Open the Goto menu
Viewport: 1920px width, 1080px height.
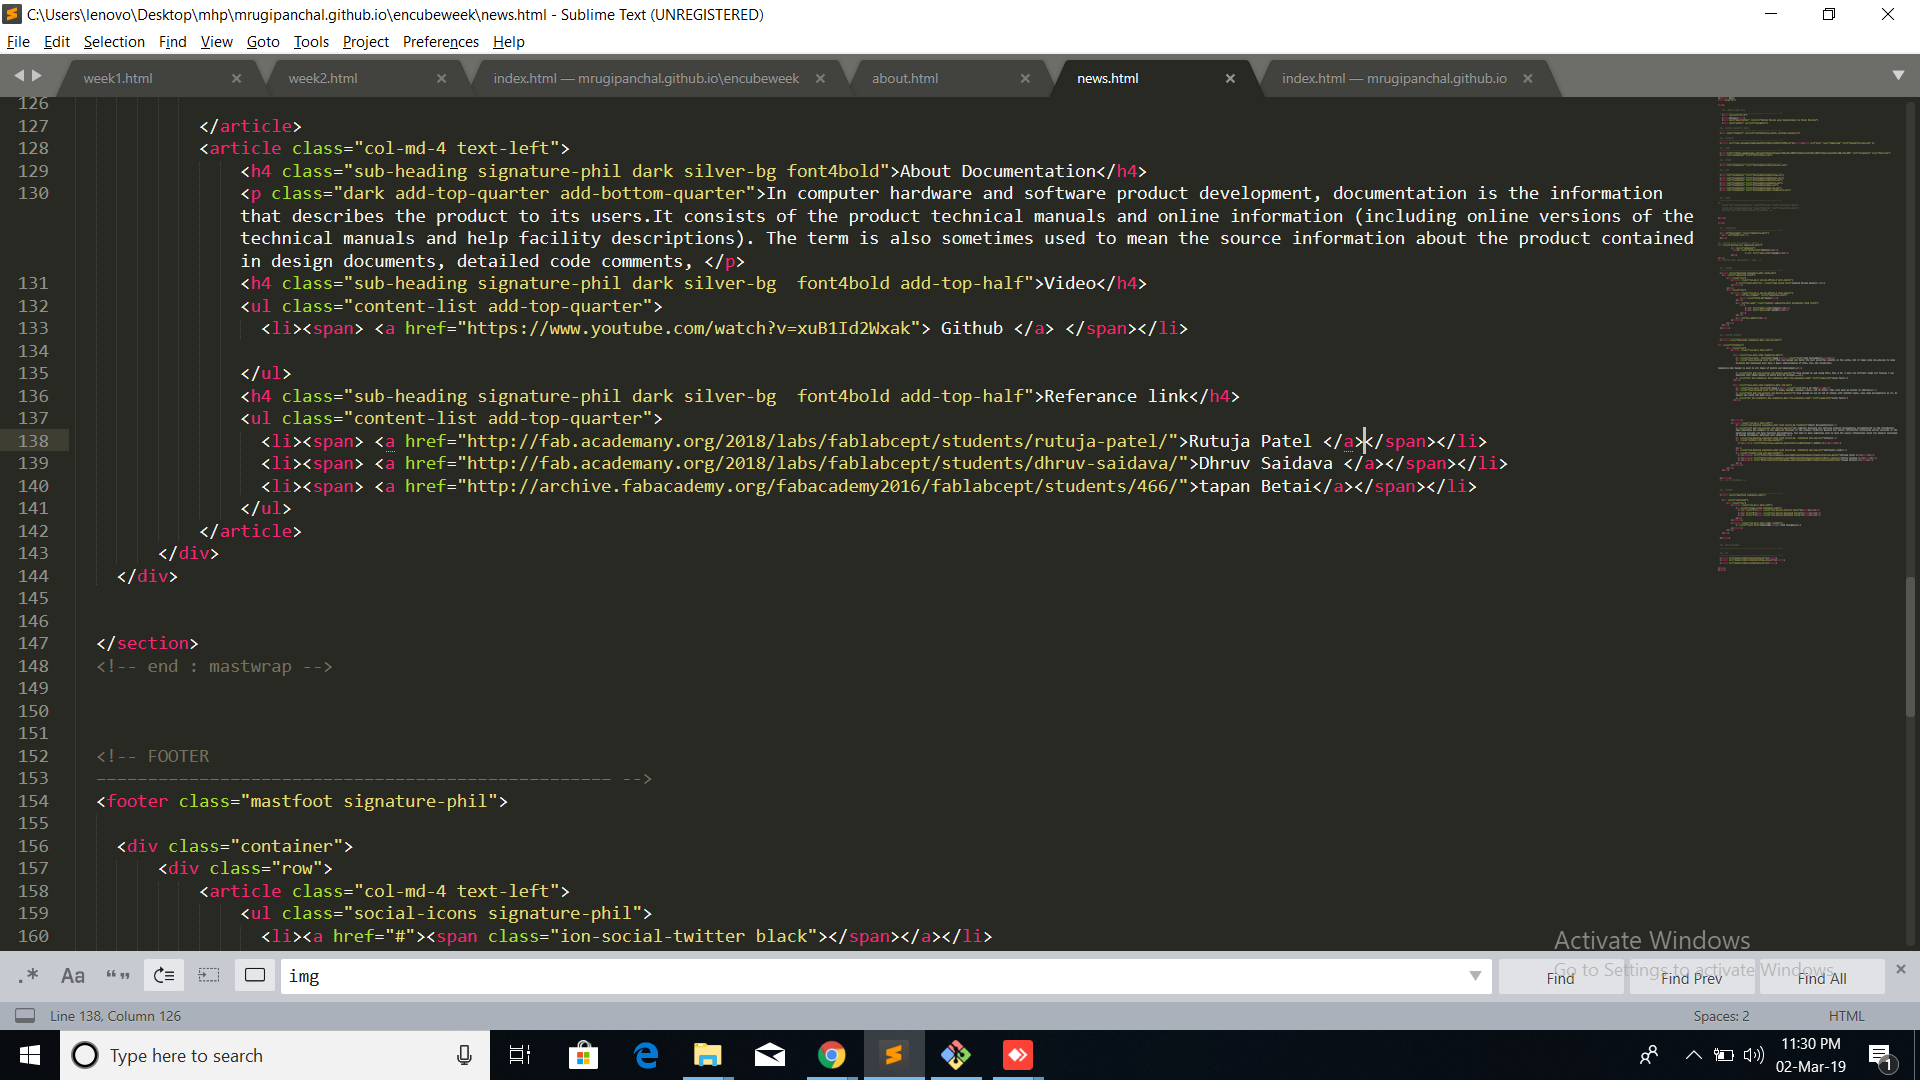pyautogui.click(x=263, y=42)
